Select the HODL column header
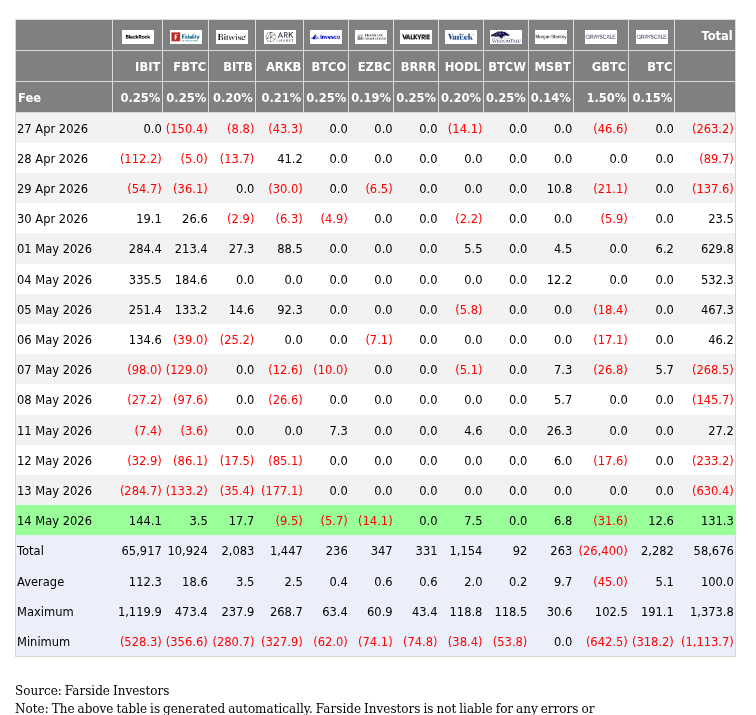This screenshot has height=715, width=756. click(x=462, y=67)
